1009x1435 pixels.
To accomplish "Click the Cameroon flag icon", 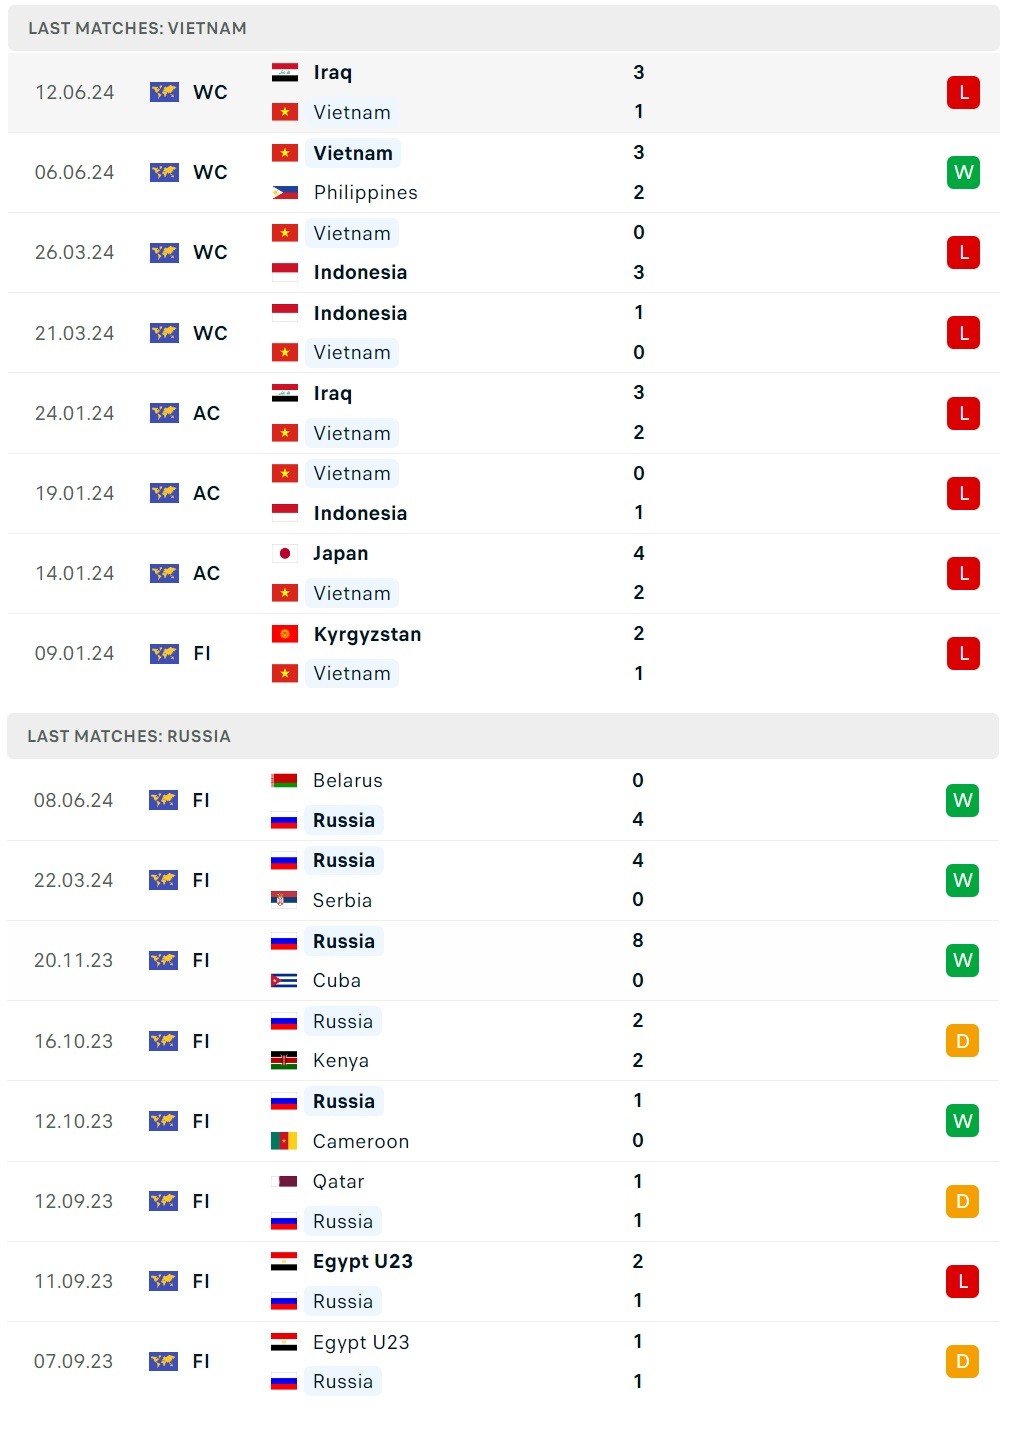I will (284, 1141).
